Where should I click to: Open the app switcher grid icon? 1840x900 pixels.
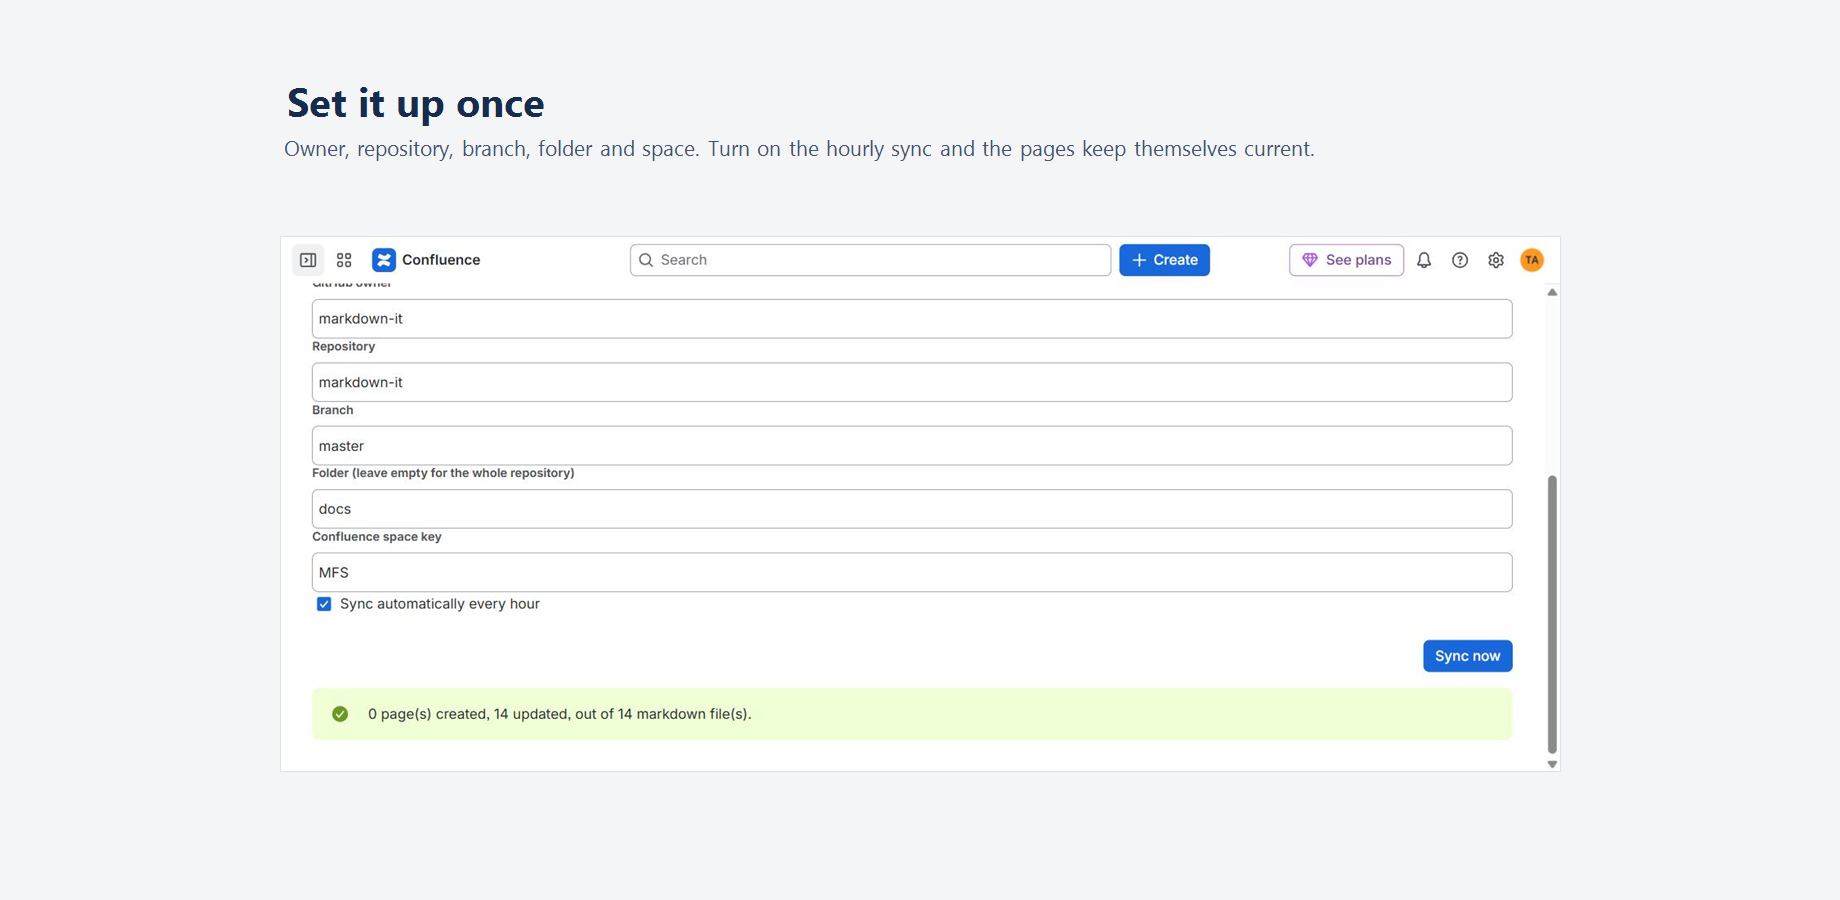pos(344,260)
